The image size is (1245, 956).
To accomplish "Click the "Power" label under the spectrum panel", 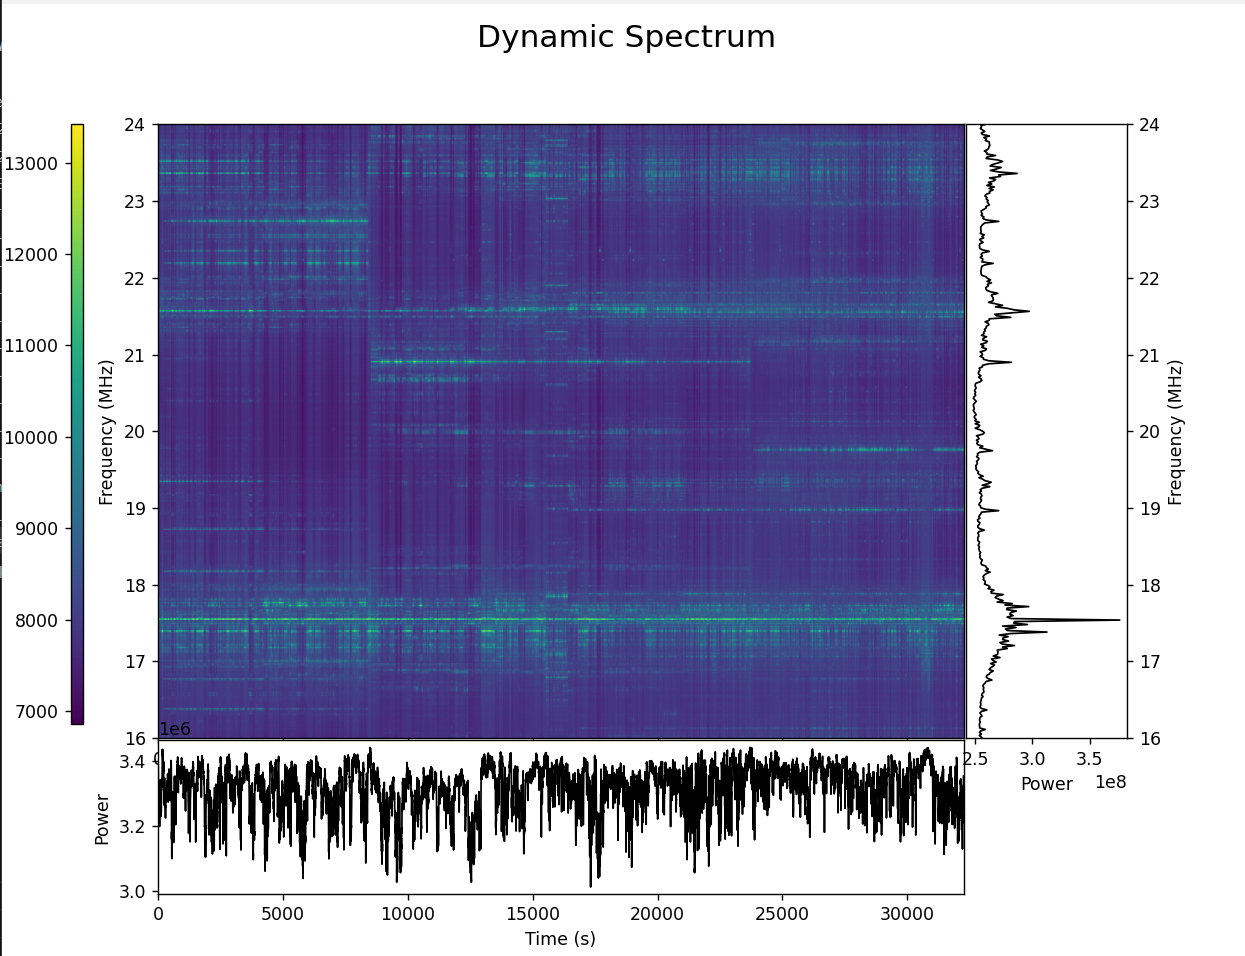I will [1046, 785].
